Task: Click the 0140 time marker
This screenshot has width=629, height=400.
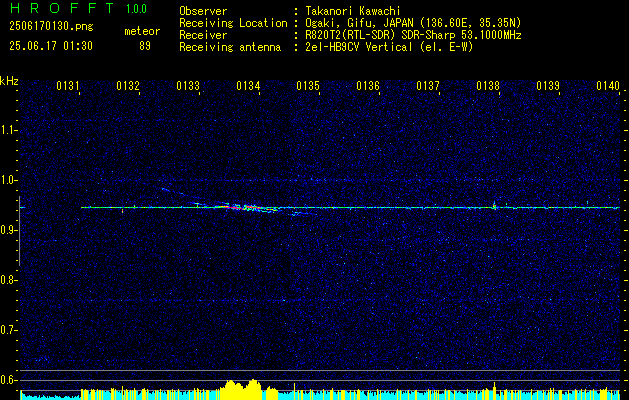Action: tap(608, 86)
